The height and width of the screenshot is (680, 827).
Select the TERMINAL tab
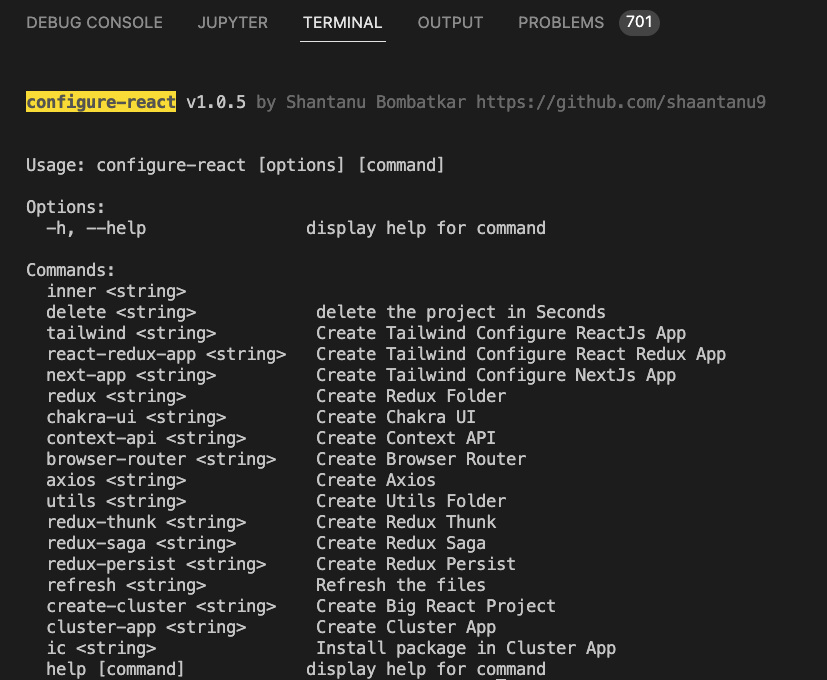coord(342,23)
